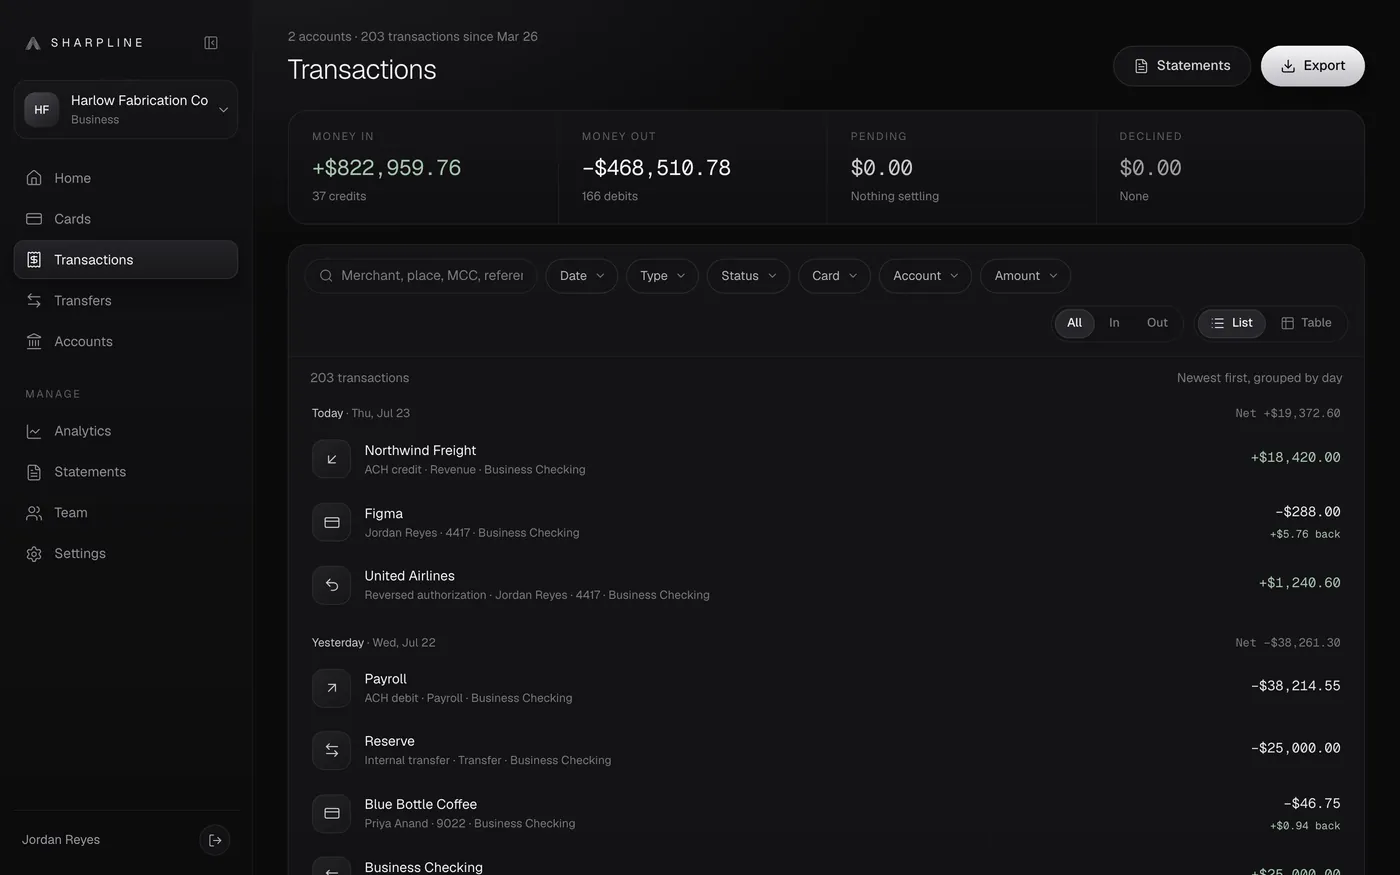The width and height of the screenshot is (1400, 875).
Task: Filter to incoming with the In toggle
Action: [1114, 323]
